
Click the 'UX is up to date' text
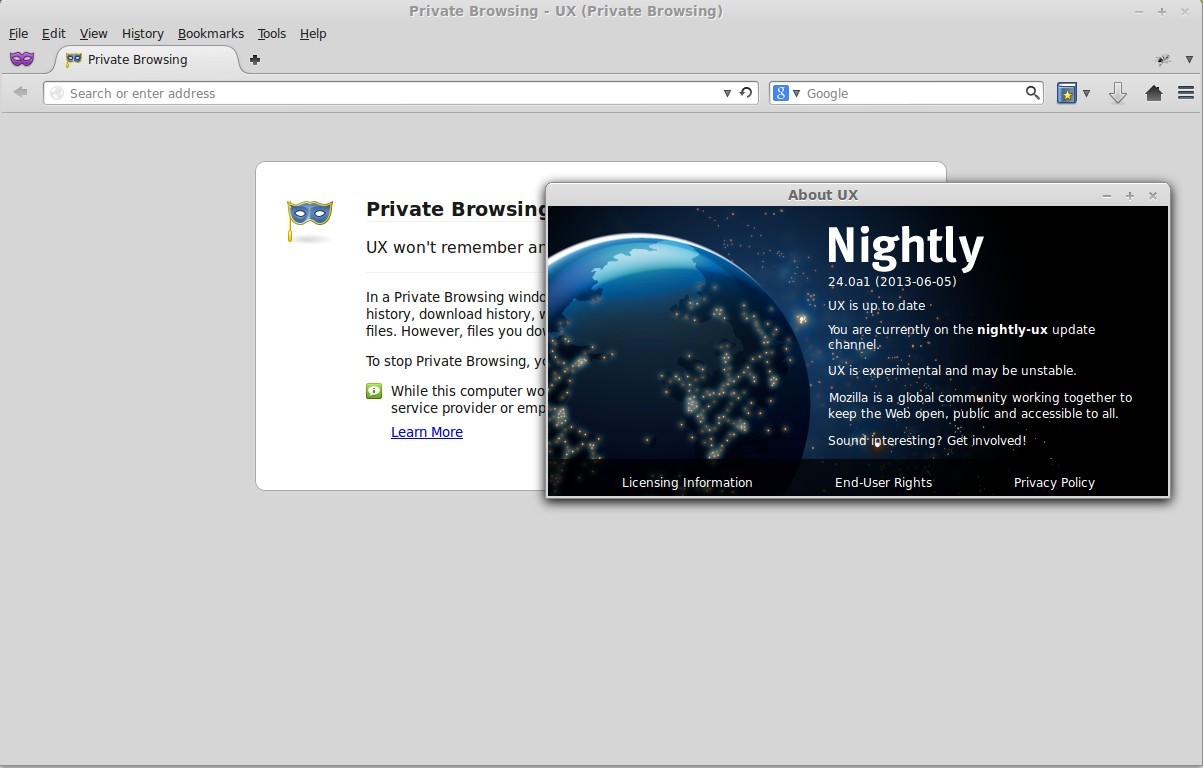(877, 305)
